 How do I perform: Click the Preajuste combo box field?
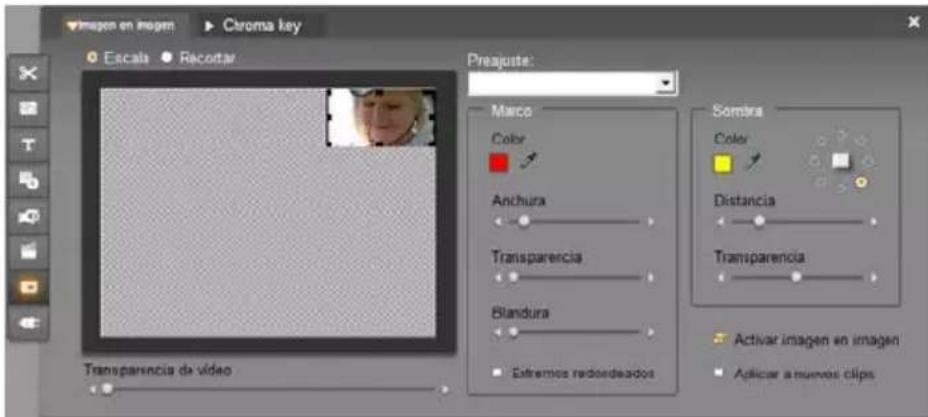pyautogui.click(x=572, y=84)
